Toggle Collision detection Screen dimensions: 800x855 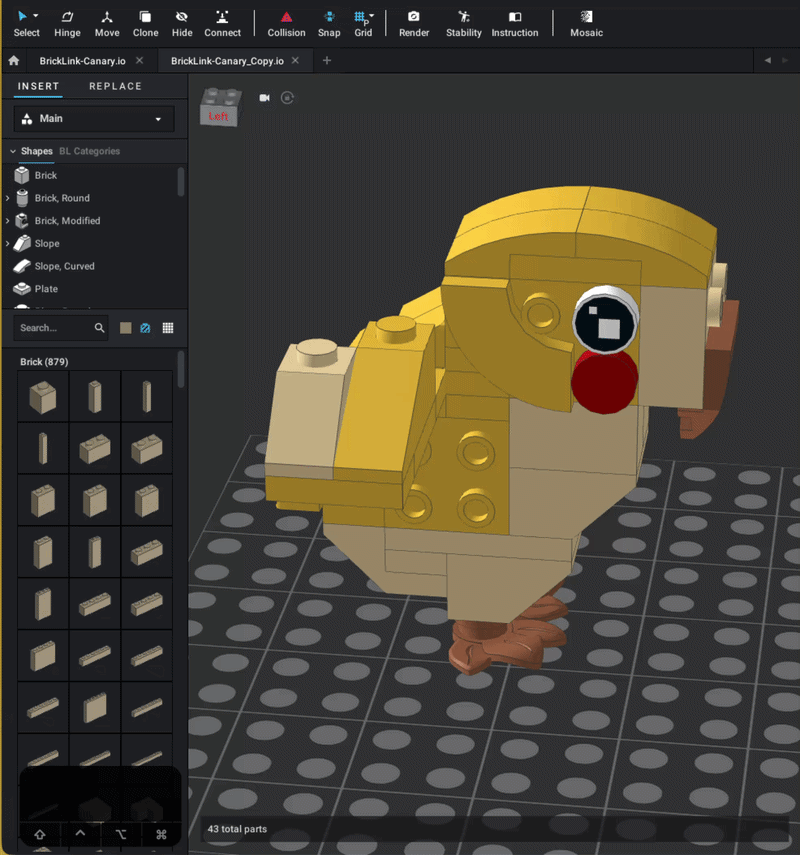(x=286, y=23)
